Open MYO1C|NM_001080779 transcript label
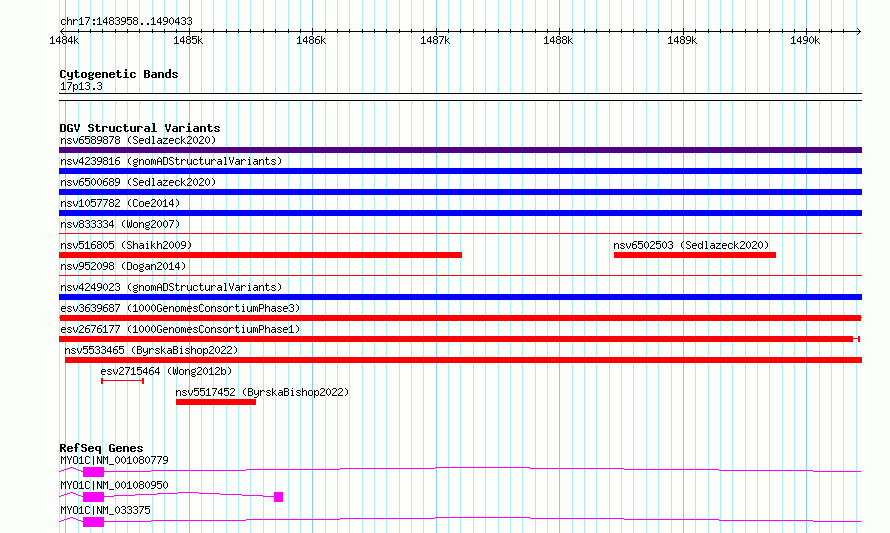Image resolution: width=890 pixels, height=533 pixels. click(114, 460)
